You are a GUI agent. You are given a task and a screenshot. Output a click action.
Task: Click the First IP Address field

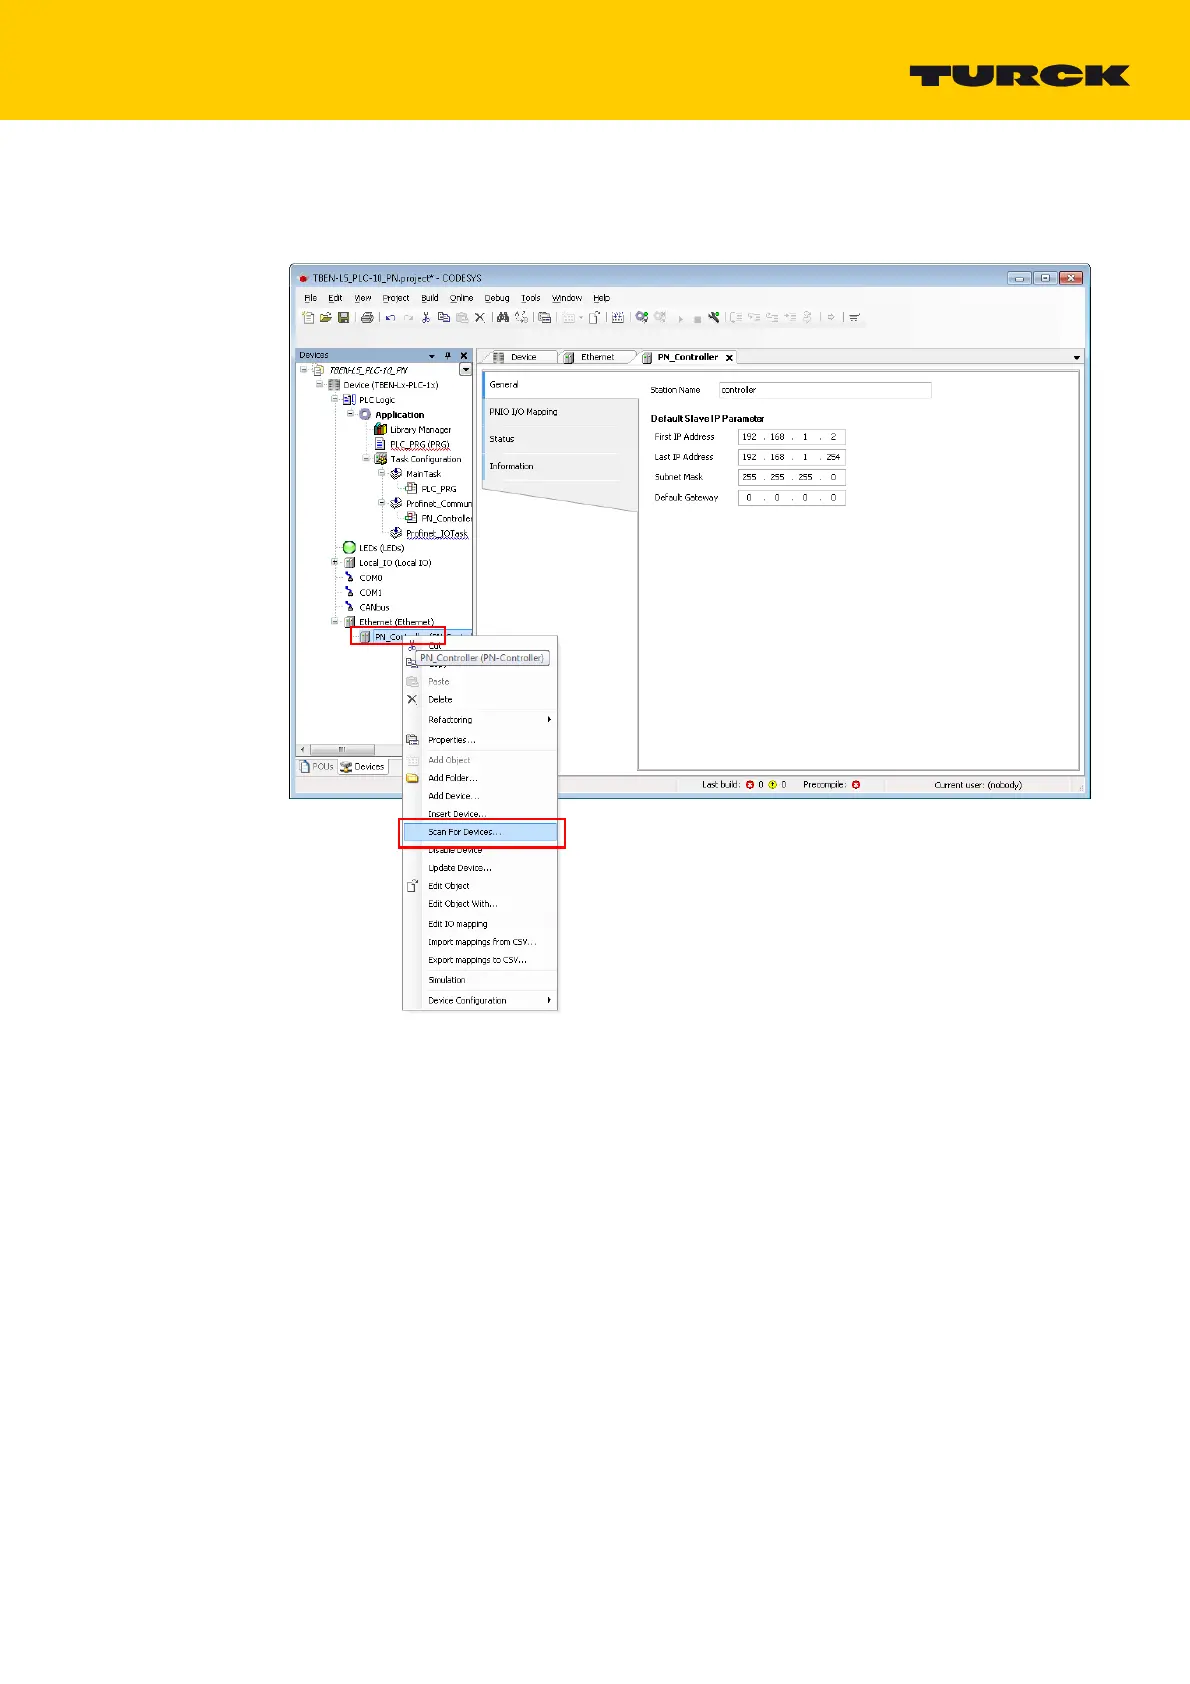(x=792, y=437)
